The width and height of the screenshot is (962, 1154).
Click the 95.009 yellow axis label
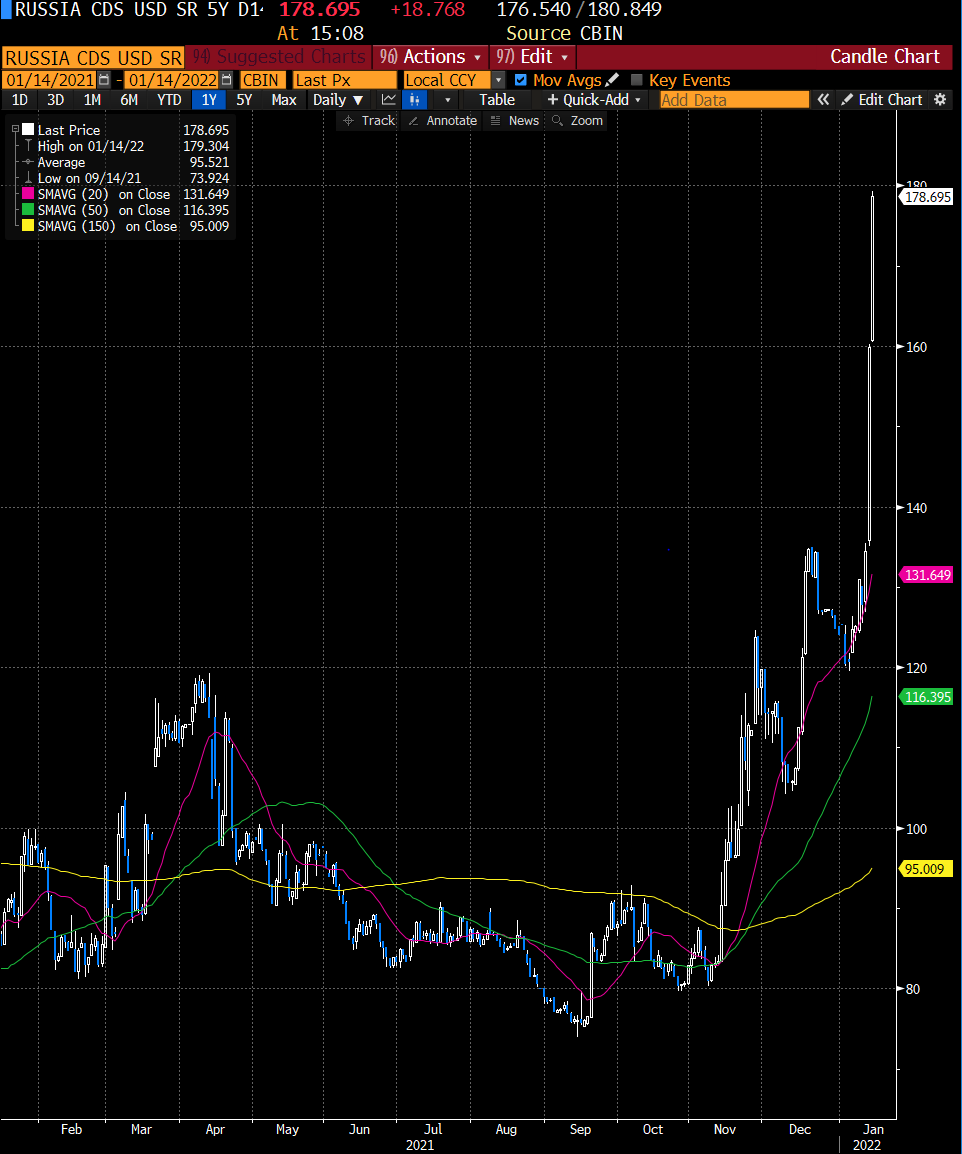(x=925, y=869)
